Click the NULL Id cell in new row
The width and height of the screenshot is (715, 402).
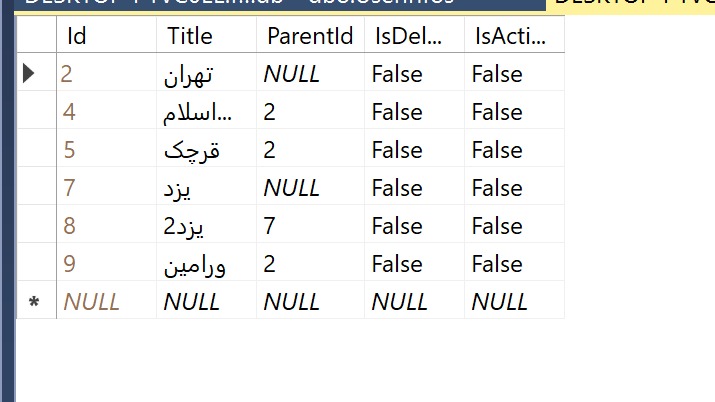click(x=107, y=300)
